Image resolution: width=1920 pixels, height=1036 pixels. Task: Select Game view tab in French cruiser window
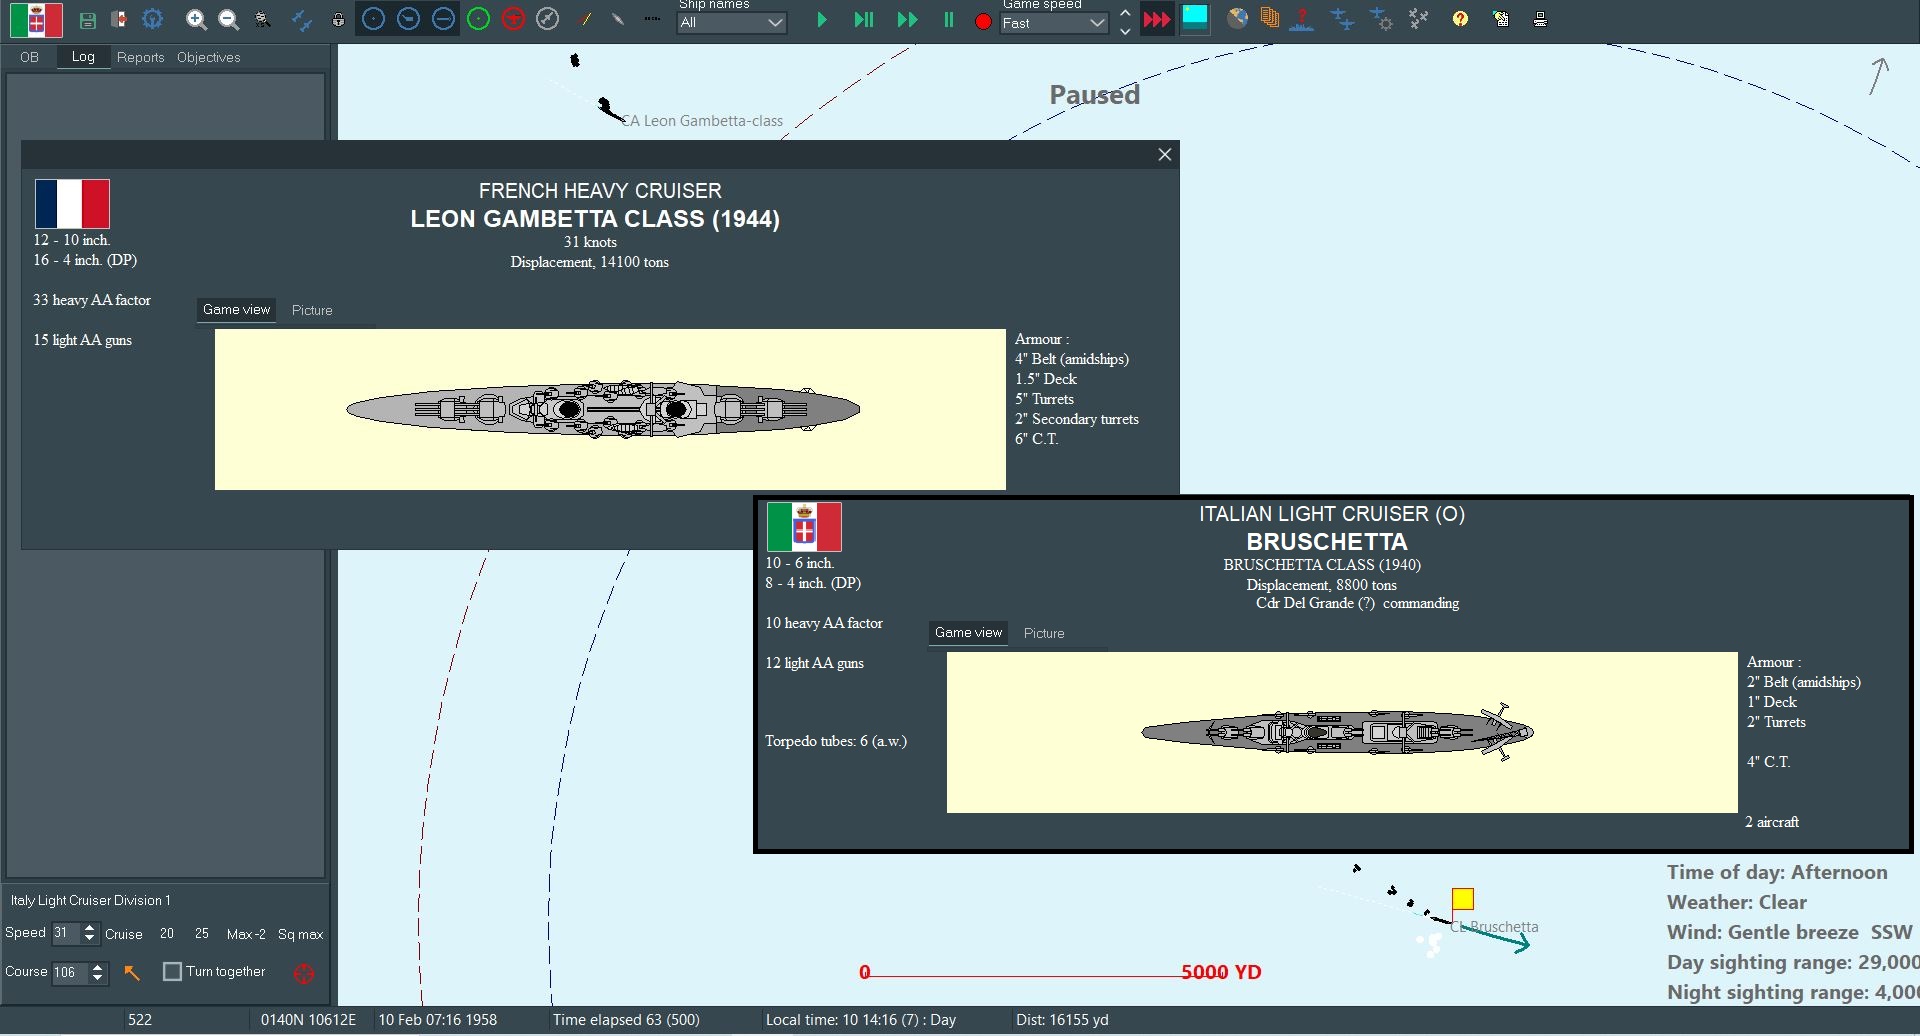[x=237, y=310]
